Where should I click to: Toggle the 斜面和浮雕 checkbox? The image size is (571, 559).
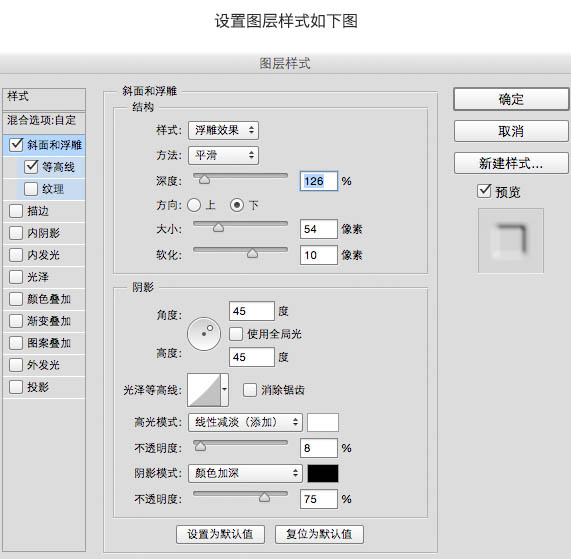[x=16, y=145]
